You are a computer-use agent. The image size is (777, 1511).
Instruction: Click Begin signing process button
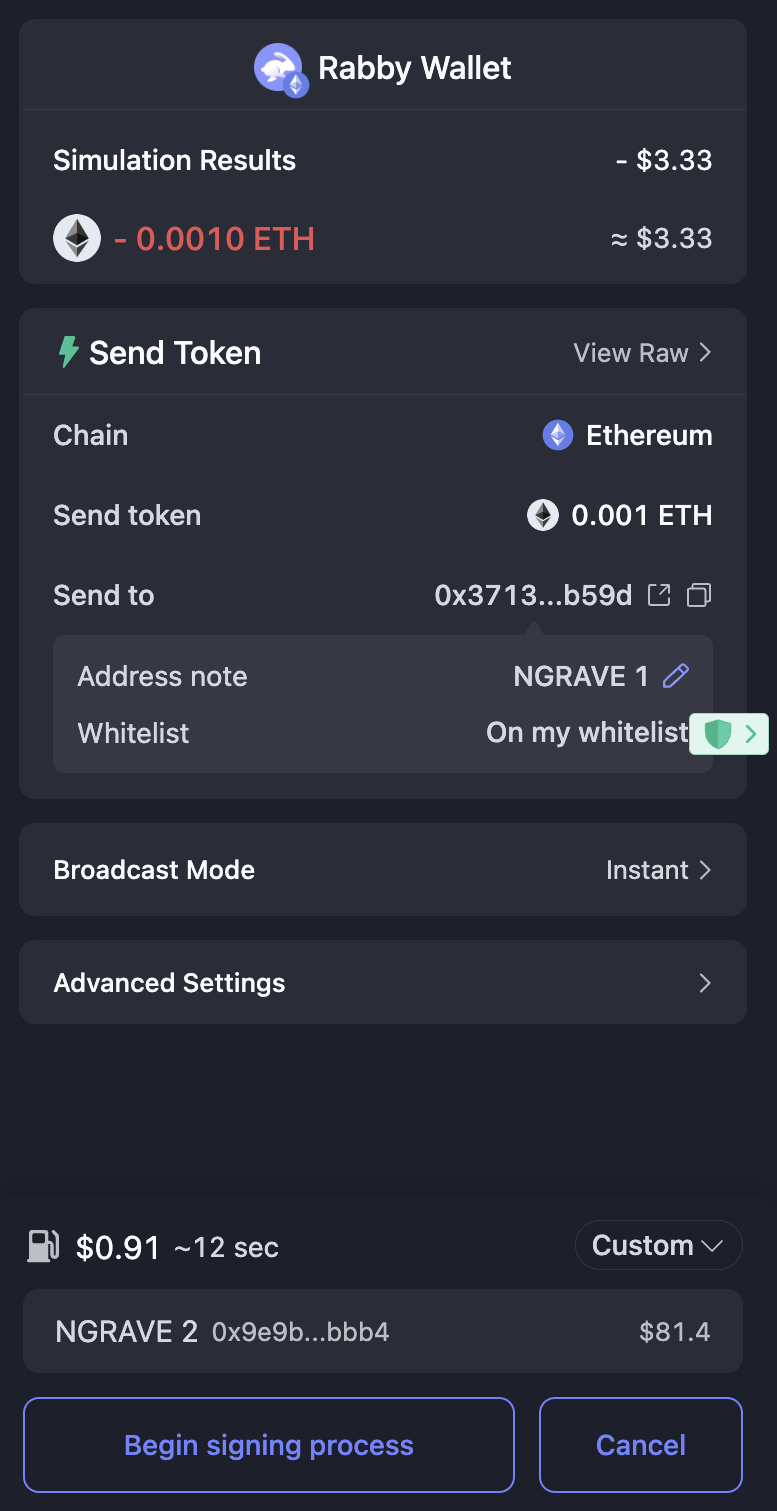tap(269, 1445)
